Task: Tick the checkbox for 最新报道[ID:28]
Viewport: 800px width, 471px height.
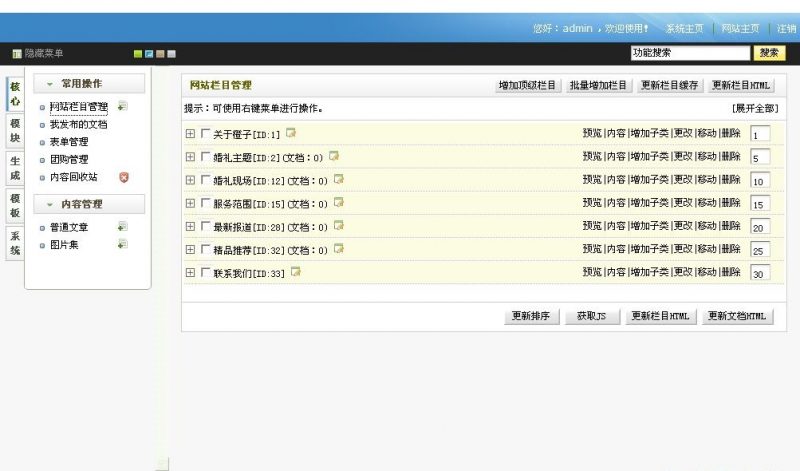Action: pyautogui.click(x=205, y=226)
